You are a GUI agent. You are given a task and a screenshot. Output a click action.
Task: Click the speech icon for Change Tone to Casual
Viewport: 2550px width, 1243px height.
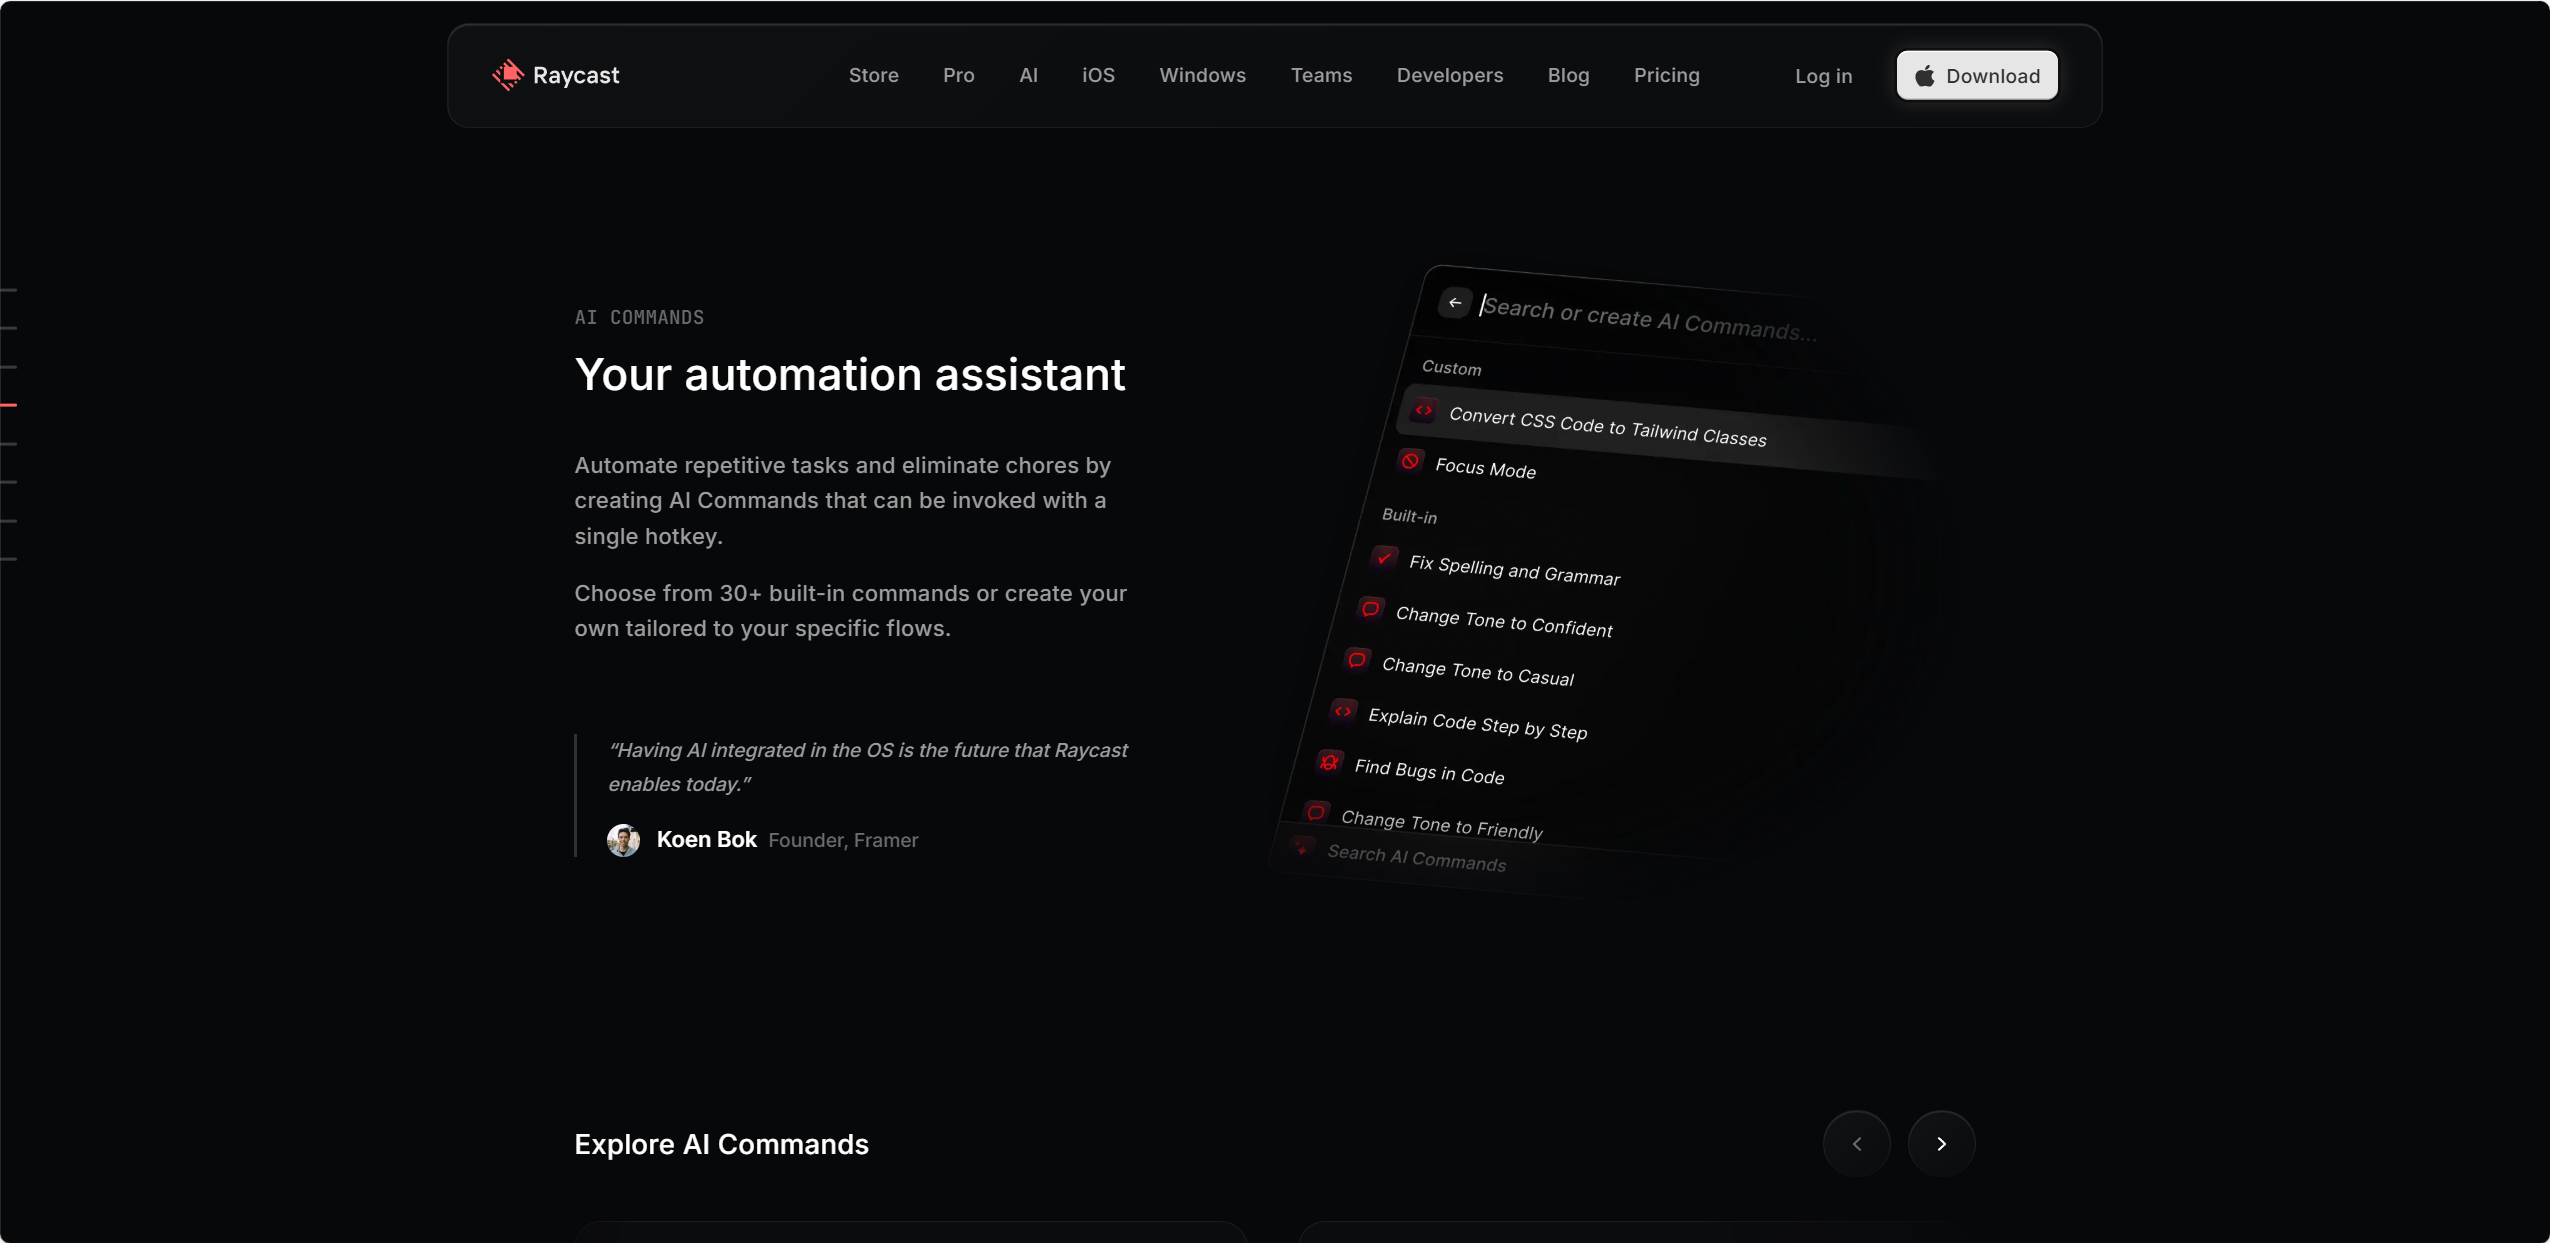[1357, 660]
